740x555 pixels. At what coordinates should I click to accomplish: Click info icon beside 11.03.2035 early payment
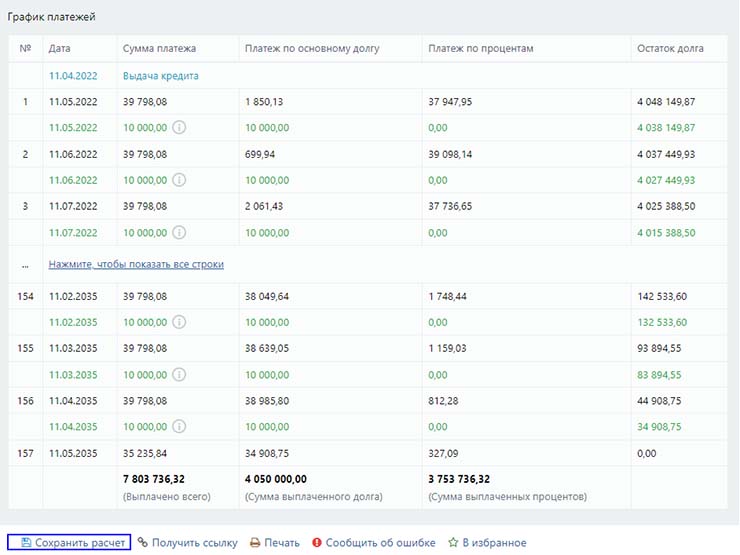179,374
